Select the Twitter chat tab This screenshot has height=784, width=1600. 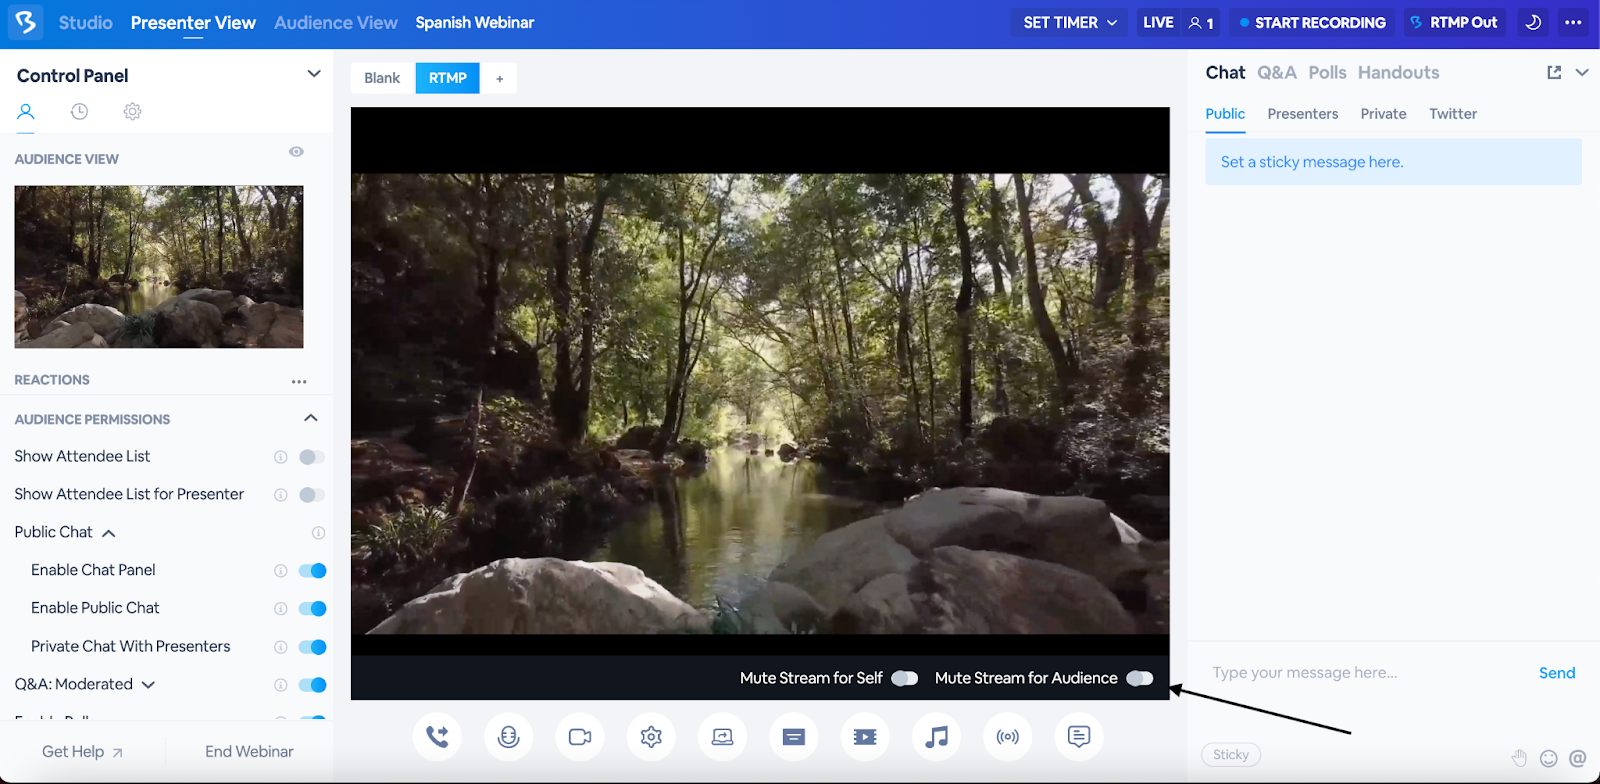(x=1453, y=114)
